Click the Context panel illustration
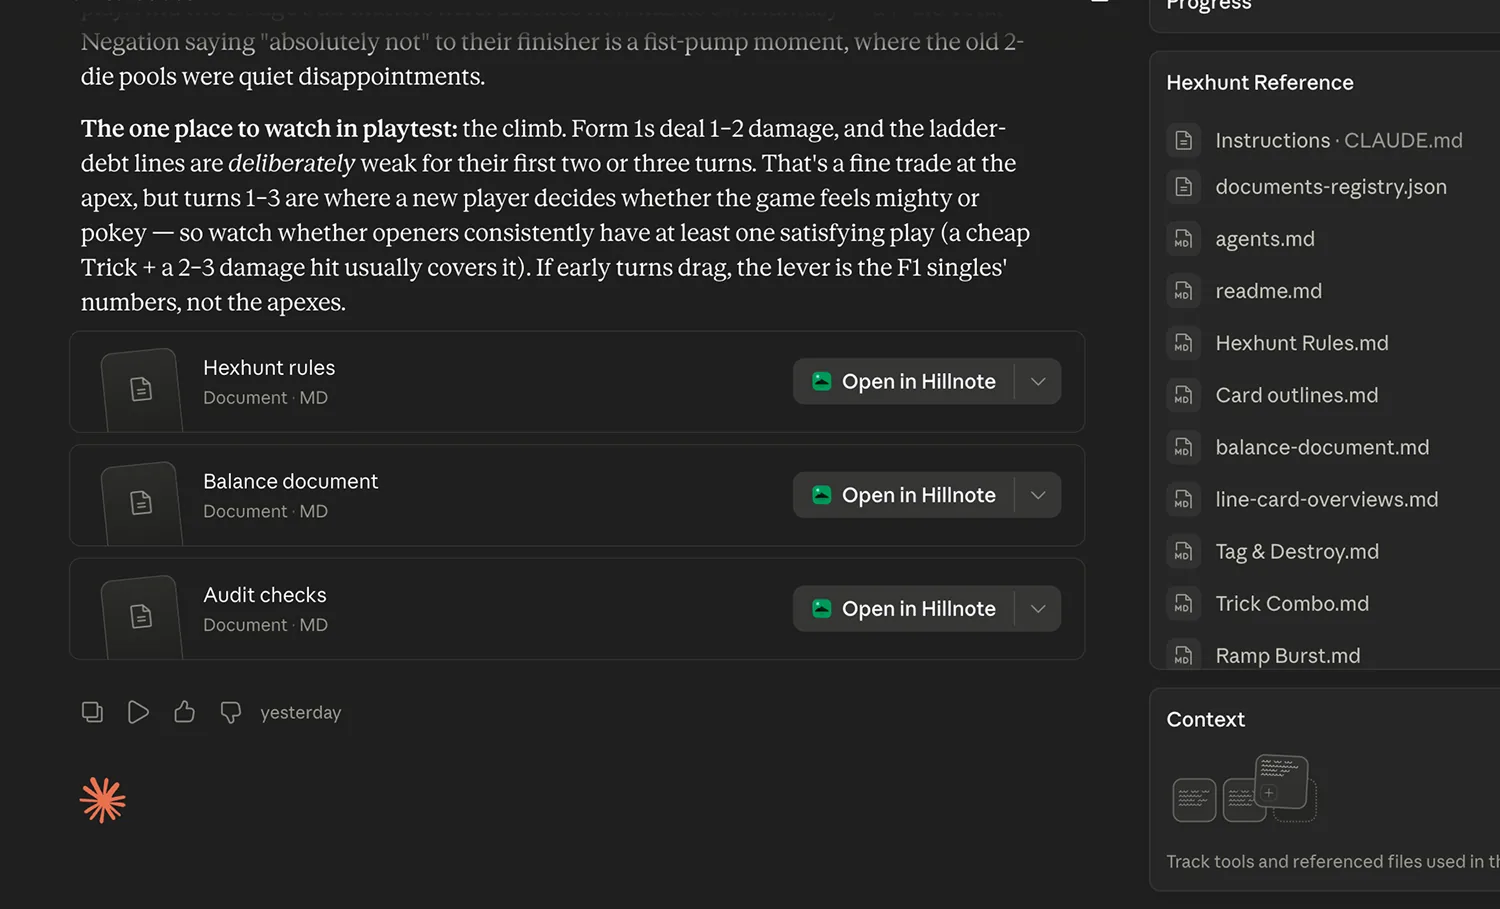The width and height of the screenshot is (1500, 909). tap(1244, 788)
